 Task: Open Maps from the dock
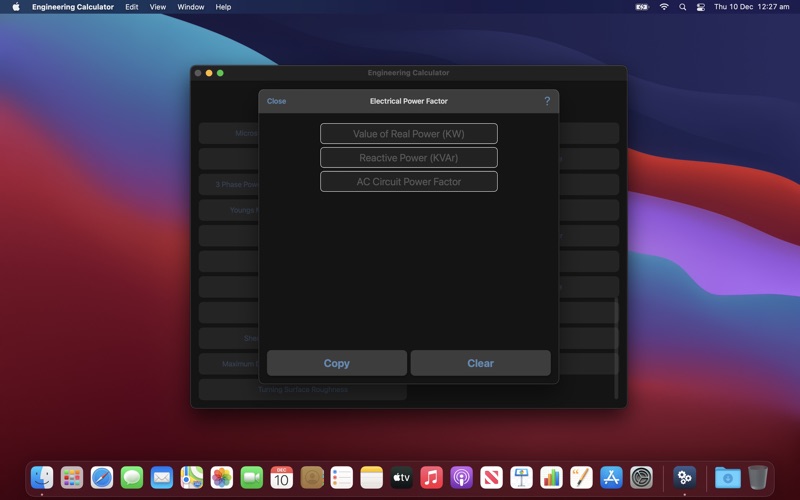pyautogui.click(x=192, y=478)
